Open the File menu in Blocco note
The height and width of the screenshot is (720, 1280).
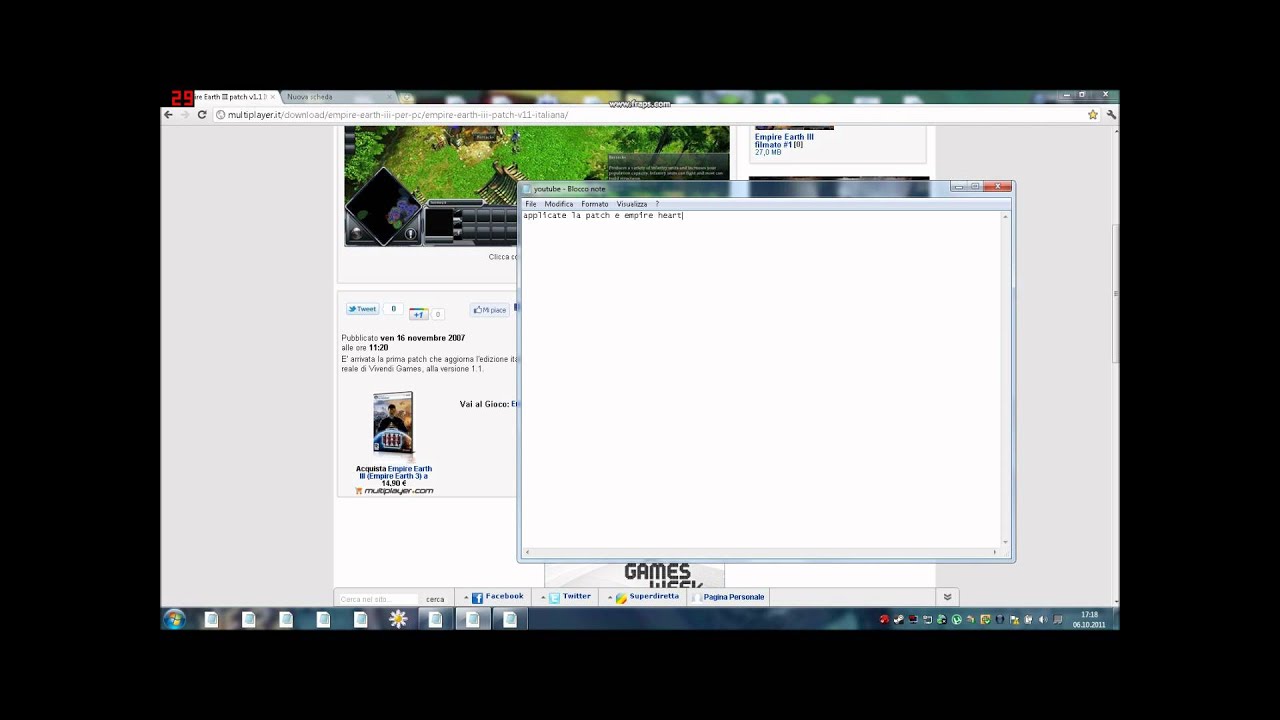point(531,204)
